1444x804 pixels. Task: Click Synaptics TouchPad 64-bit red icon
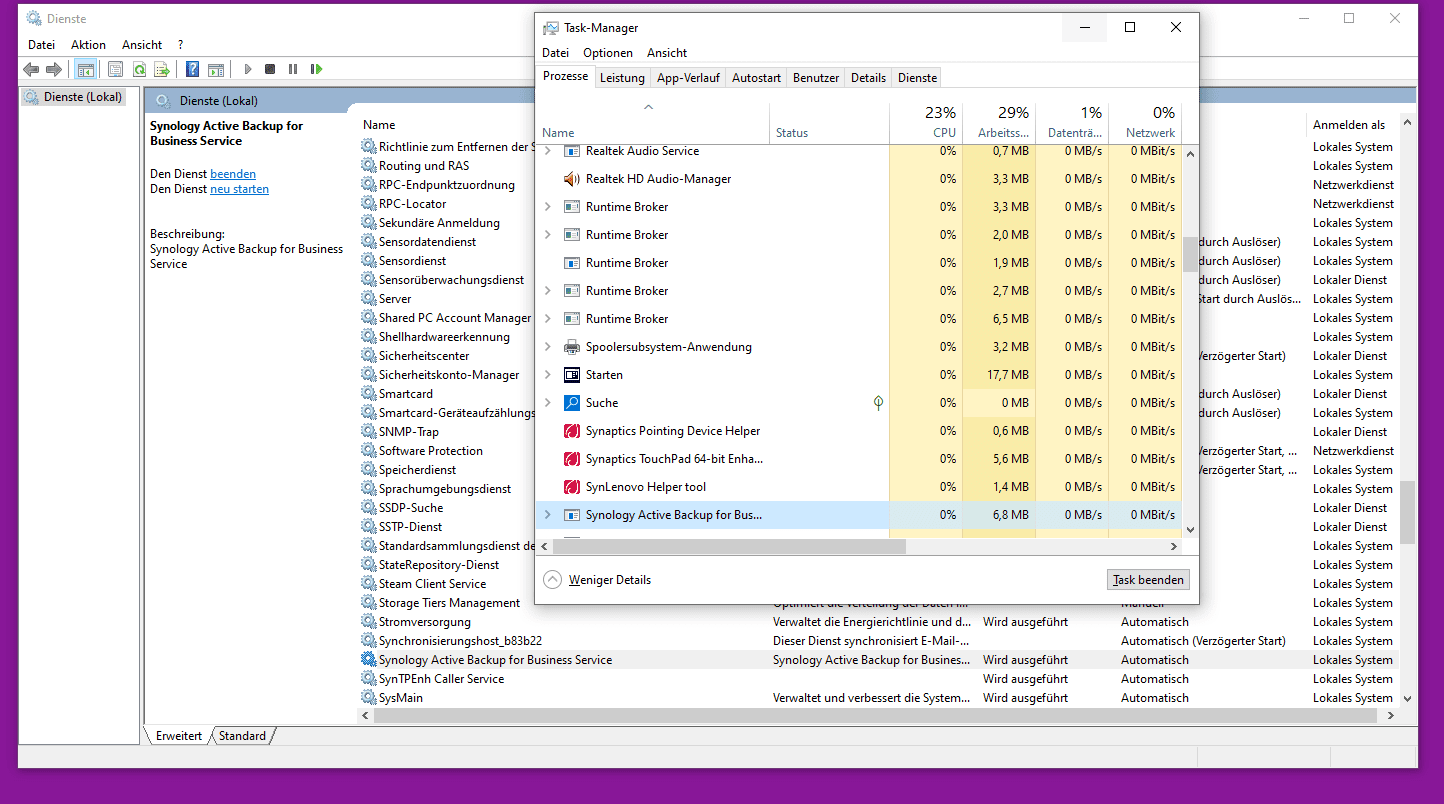pyautogui.click(x=572, y=459)
